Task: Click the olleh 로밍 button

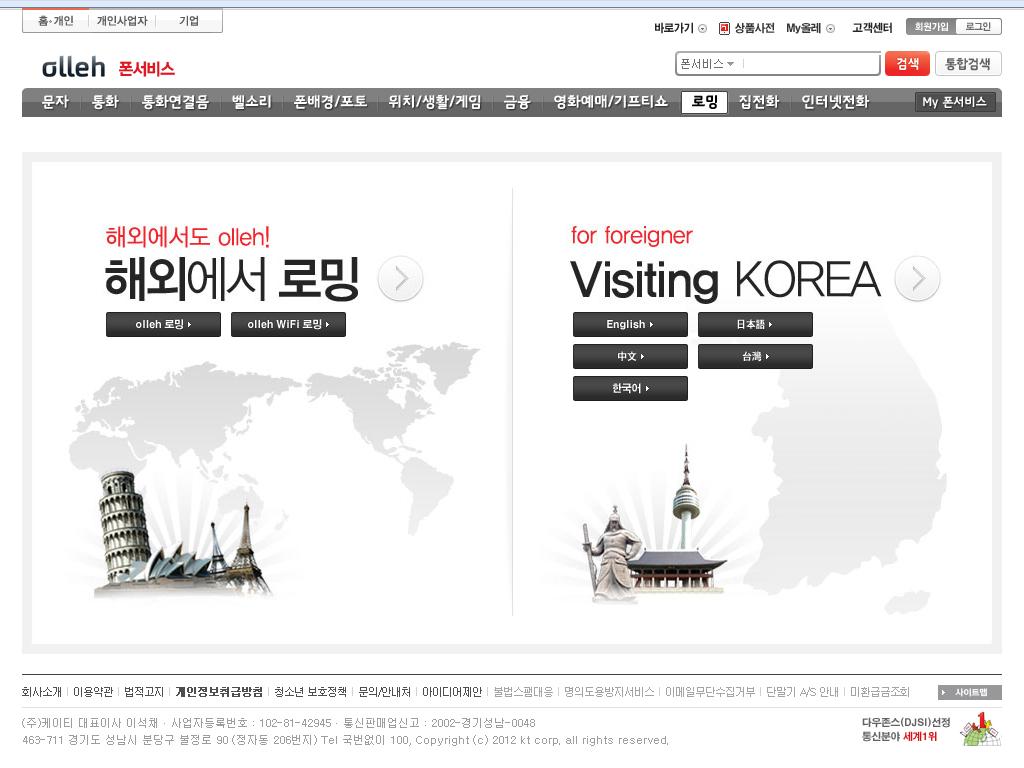Action: coord(163,325)
